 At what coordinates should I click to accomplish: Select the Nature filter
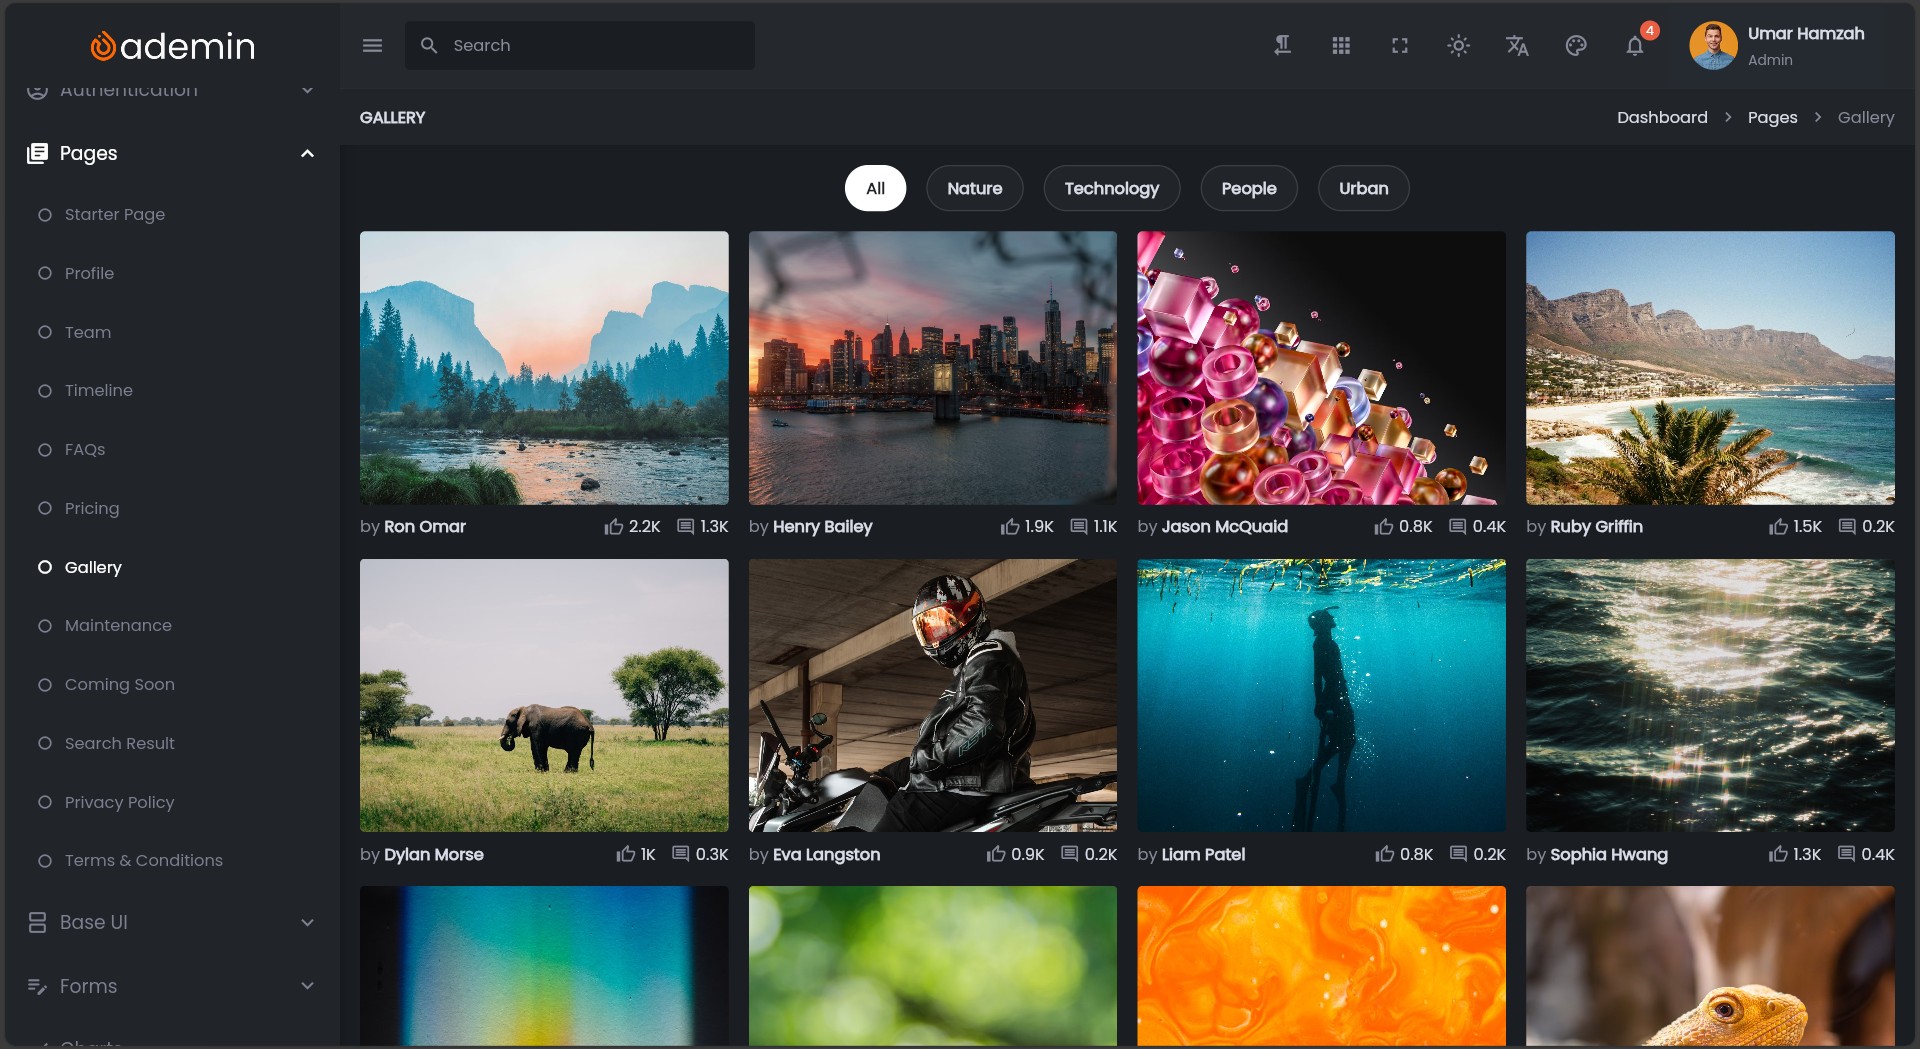click(x=974, y=188)
